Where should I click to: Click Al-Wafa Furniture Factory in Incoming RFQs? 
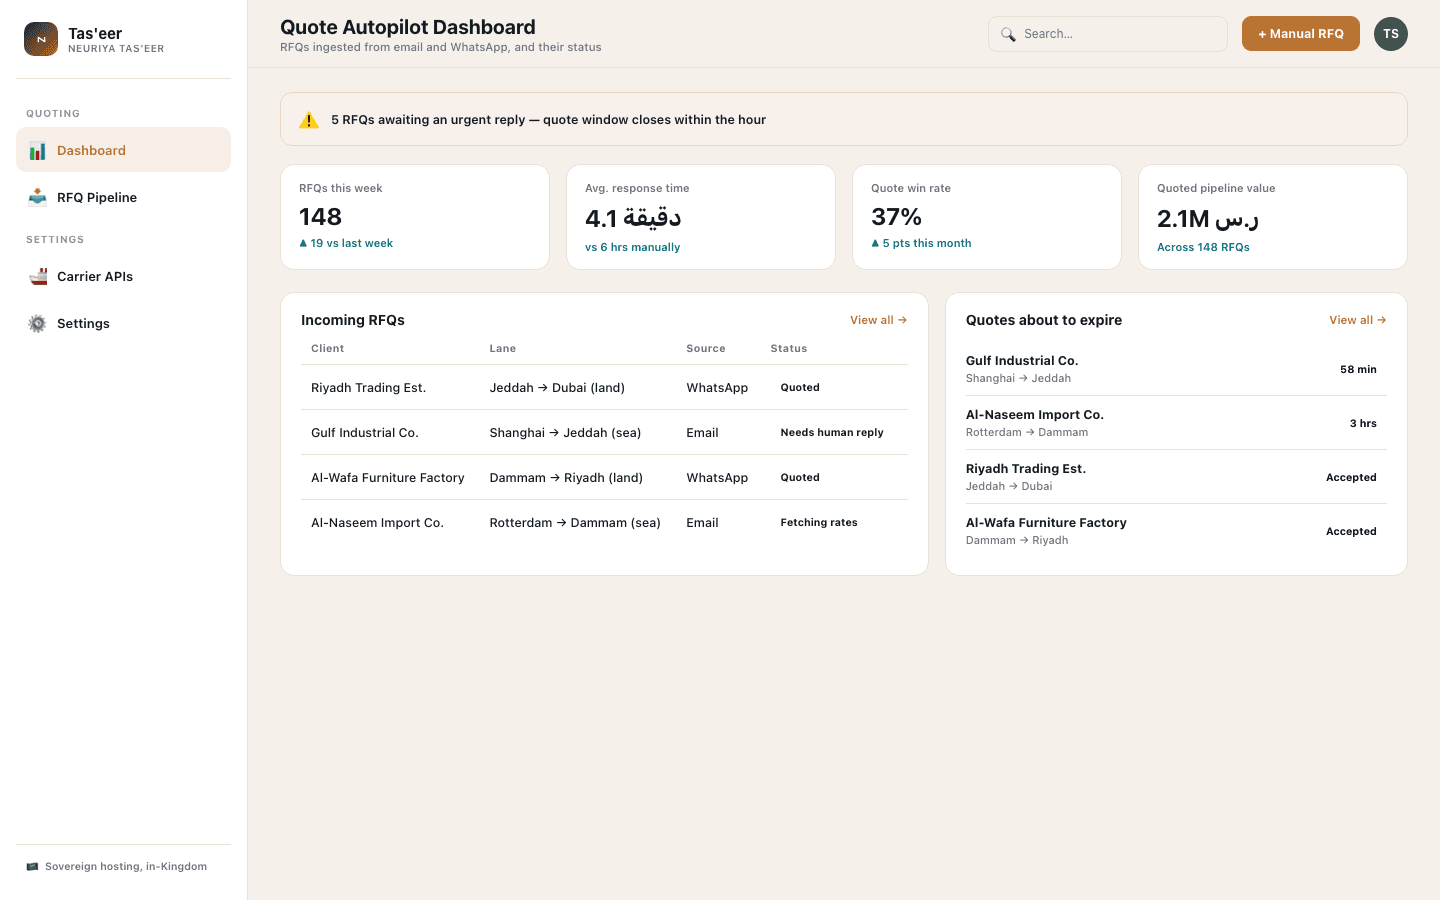pyautogui.click(x=388, y=478)
